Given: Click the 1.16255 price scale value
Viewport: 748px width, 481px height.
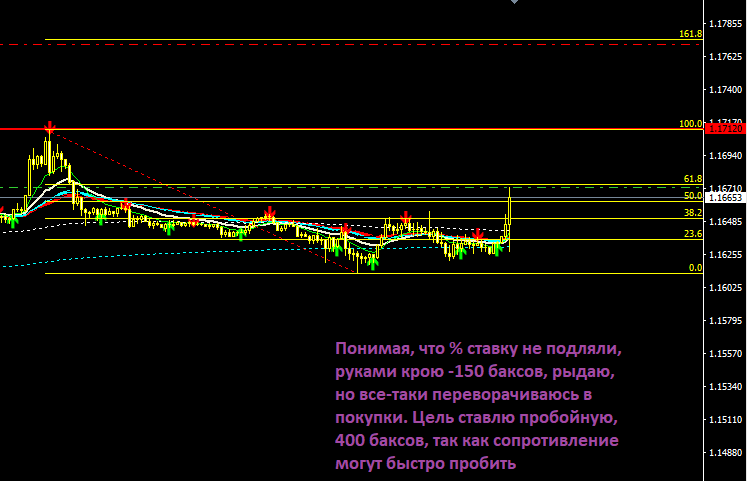Looking at the screenshot, I should 726,255.
